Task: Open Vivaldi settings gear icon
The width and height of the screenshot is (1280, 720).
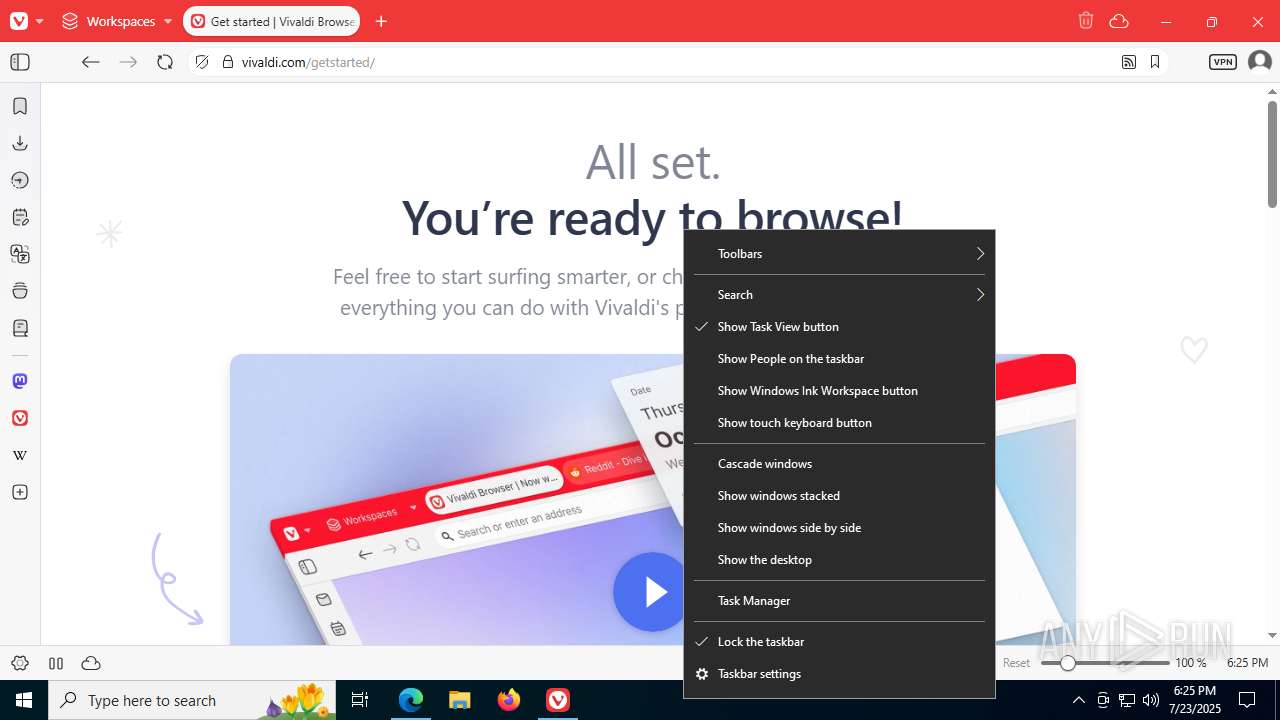Action: pos(20,663)
